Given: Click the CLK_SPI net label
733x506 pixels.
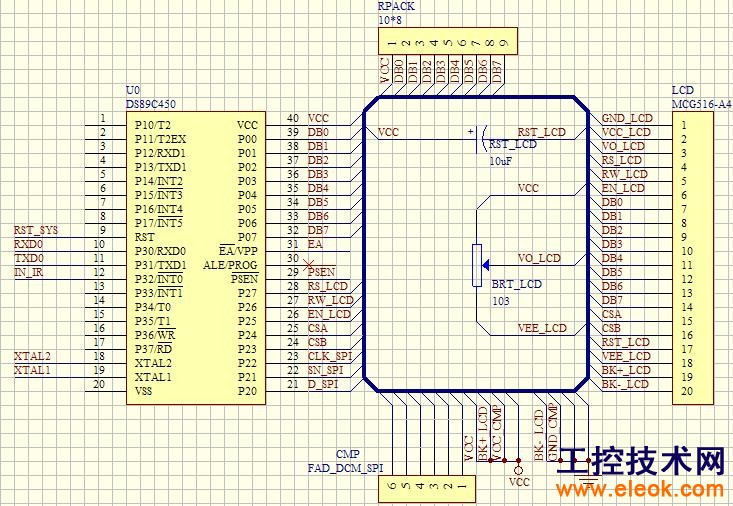Looking at the screenshot, I should tap(330, 356).
